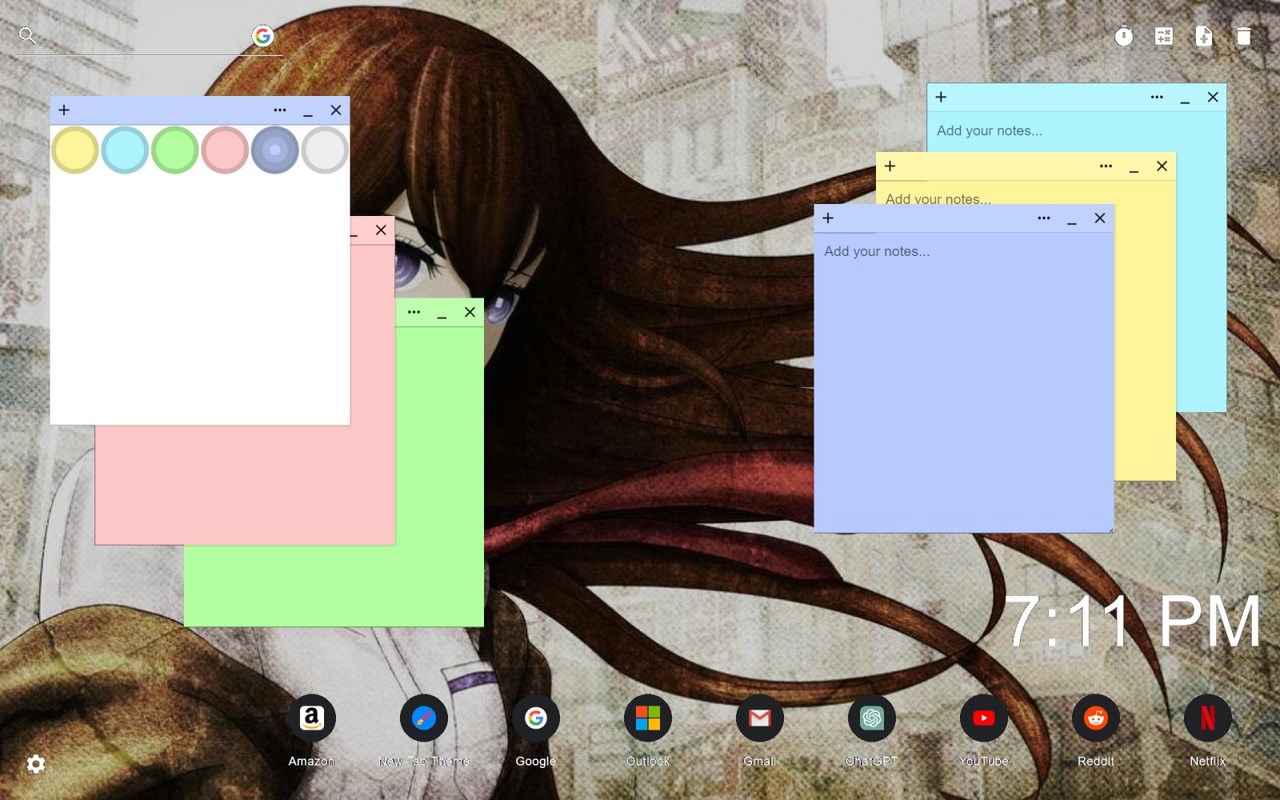The height and width of the screenshot is (800, 1280).
Task: Click 'Add your notes...' in the cyan note
Action: (989, 131)
